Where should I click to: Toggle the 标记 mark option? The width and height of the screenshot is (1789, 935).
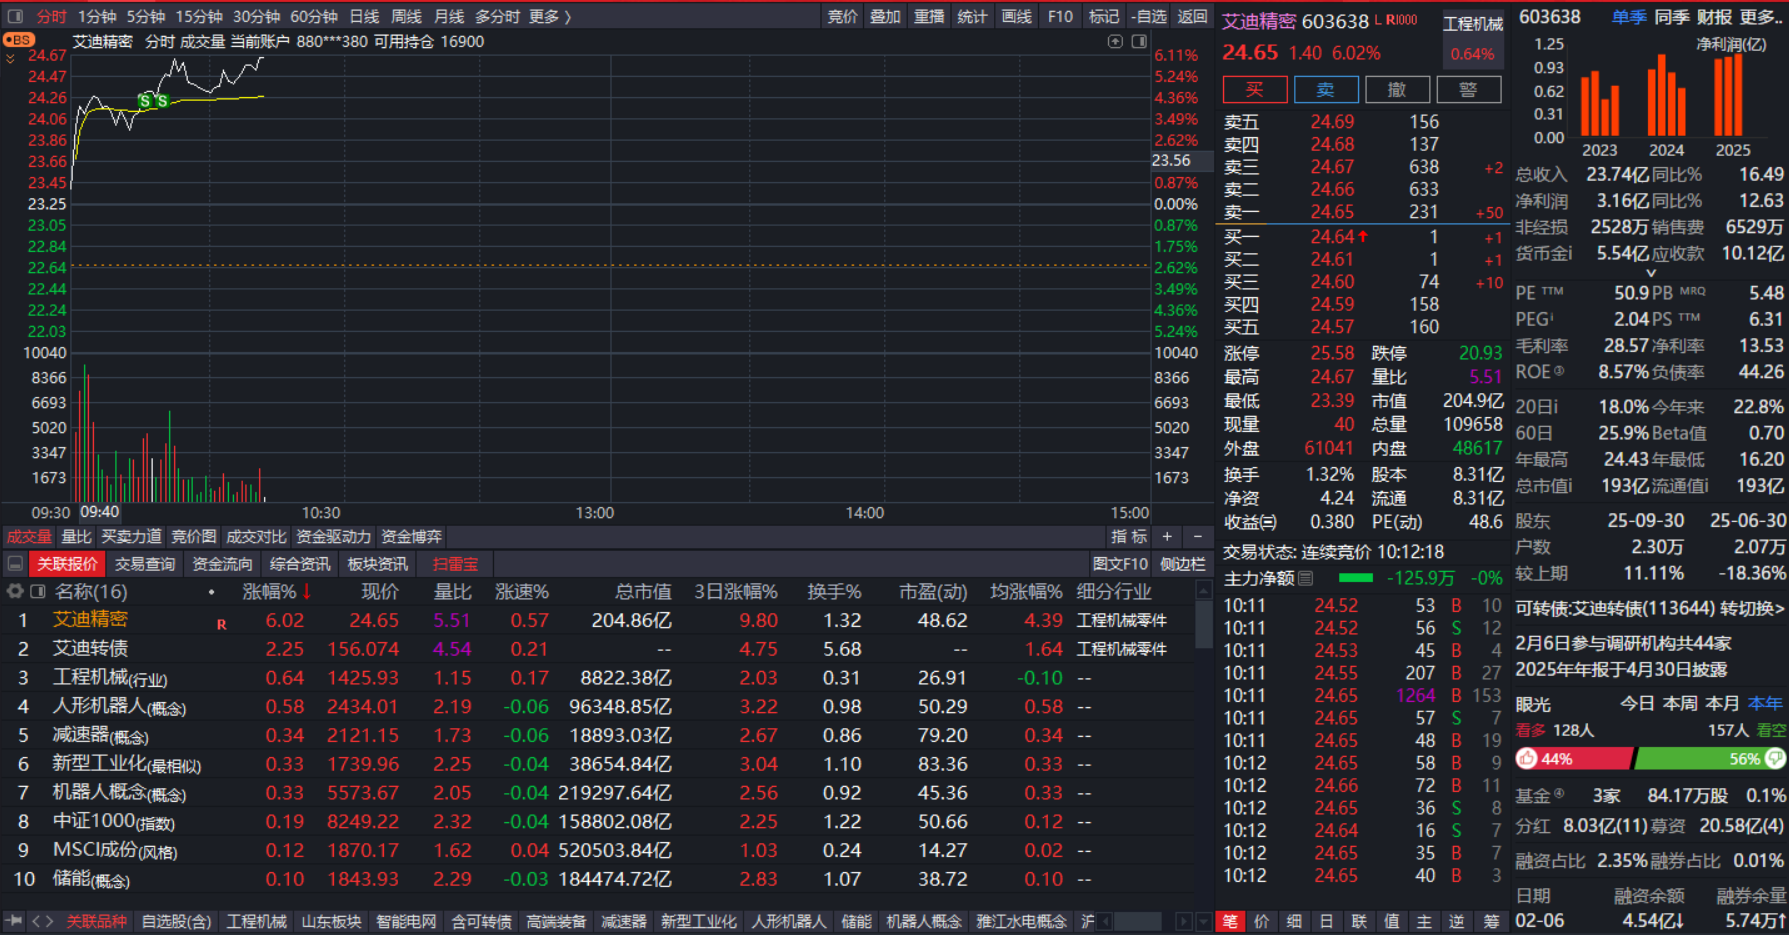click(1104, 16)
